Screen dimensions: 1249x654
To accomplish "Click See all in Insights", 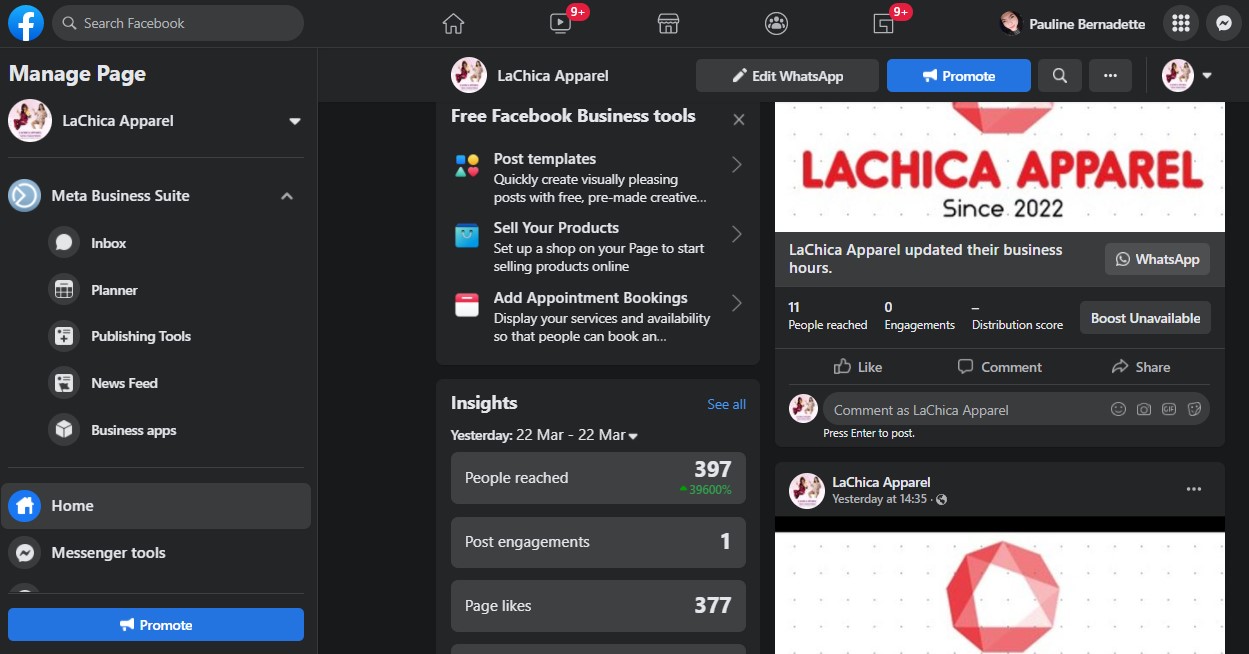I will tap(726, 404).
